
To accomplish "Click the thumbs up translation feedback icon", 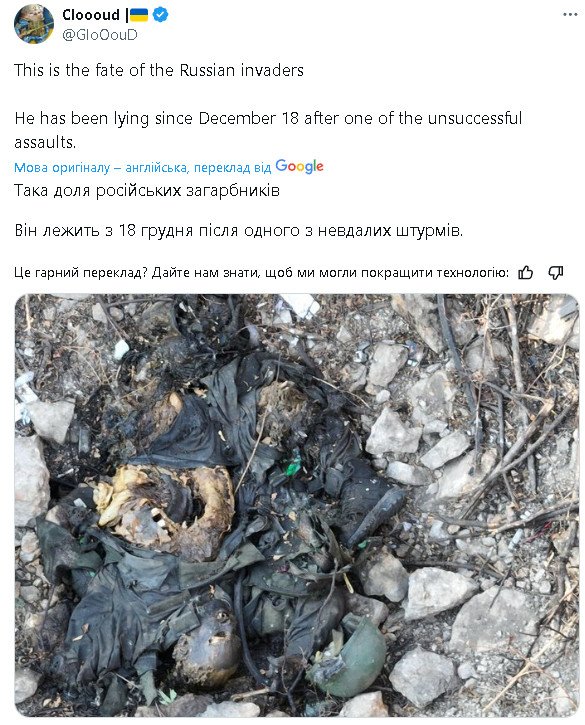I will coord(525,273).
